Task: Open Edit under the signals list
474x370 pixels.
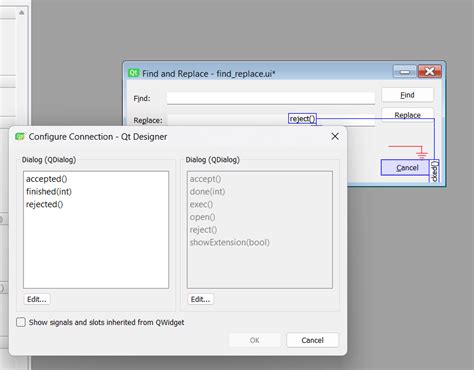Action: (x=37, y=299)
